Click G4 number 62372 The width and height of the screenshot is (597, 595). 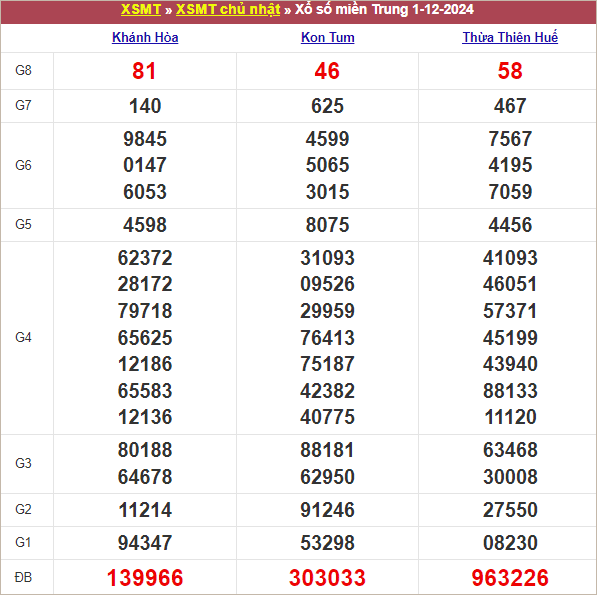pos(145,258)
